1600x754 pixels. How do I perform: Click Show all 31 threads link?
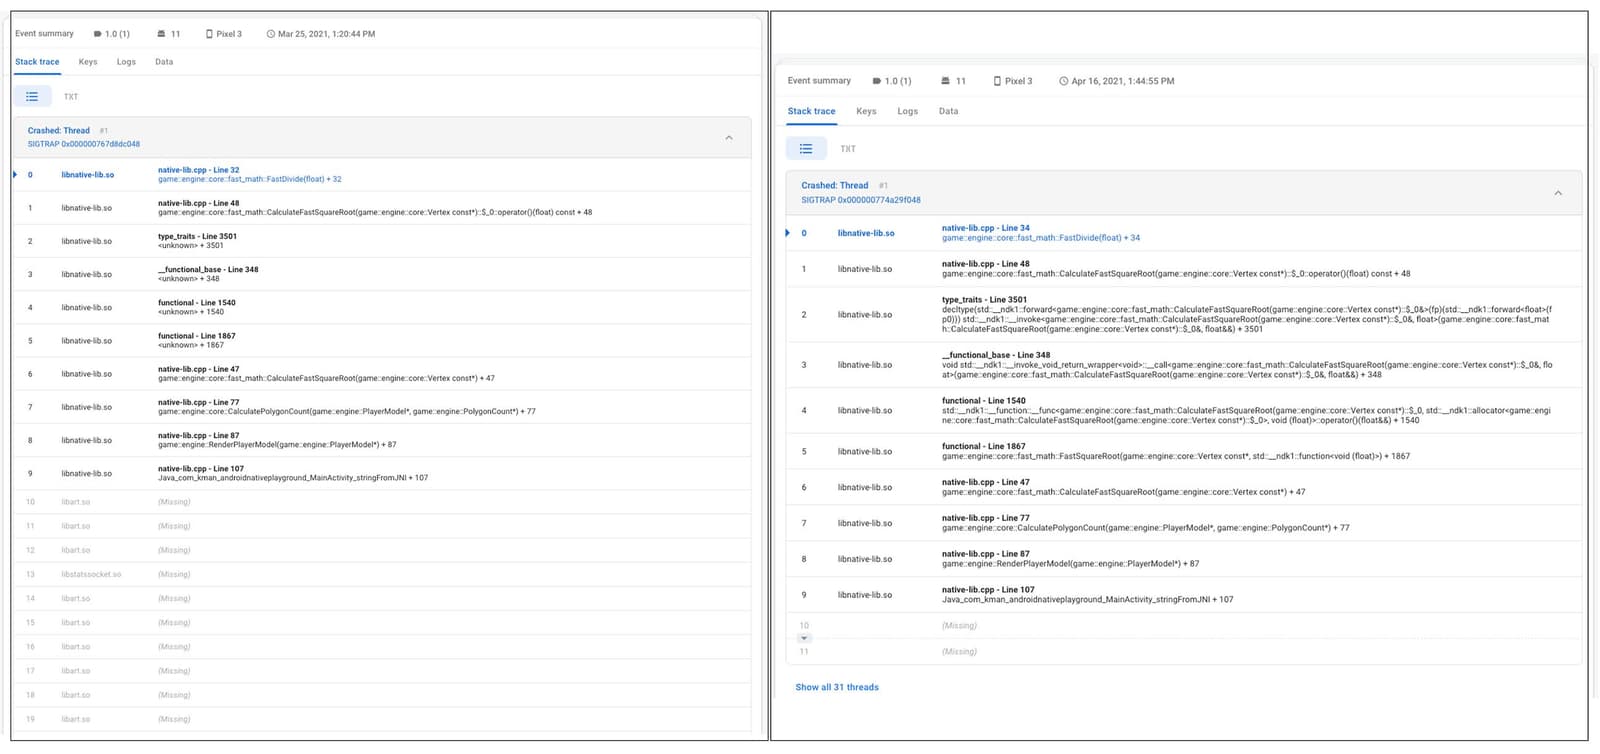pos(837,687)
